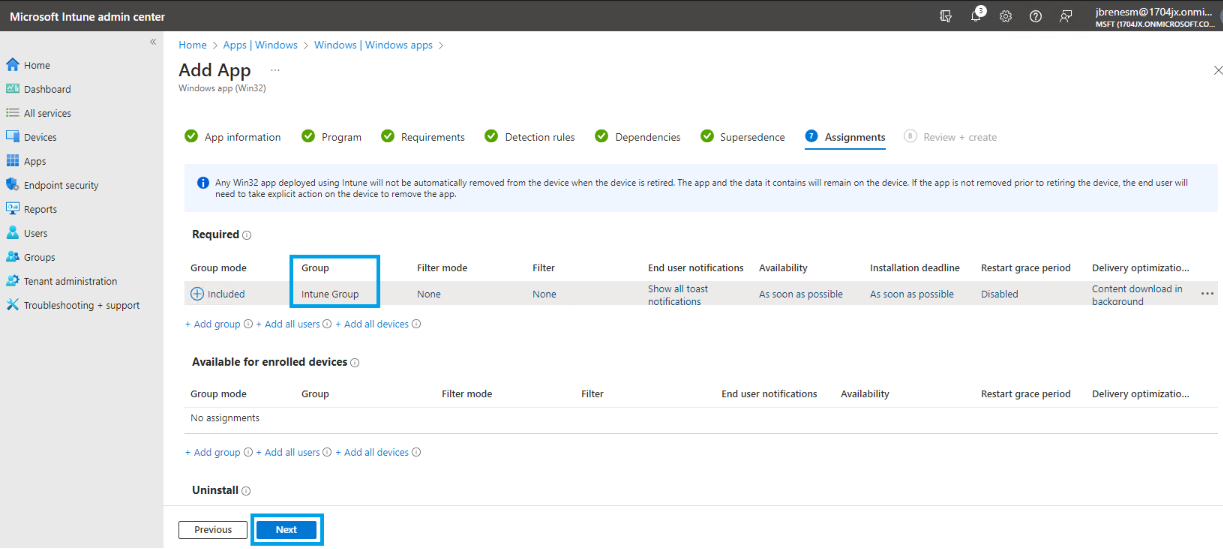Open info icon next to Available for enrolled devices
Screen dimensions: 1223x549
(x=355, y=363)
